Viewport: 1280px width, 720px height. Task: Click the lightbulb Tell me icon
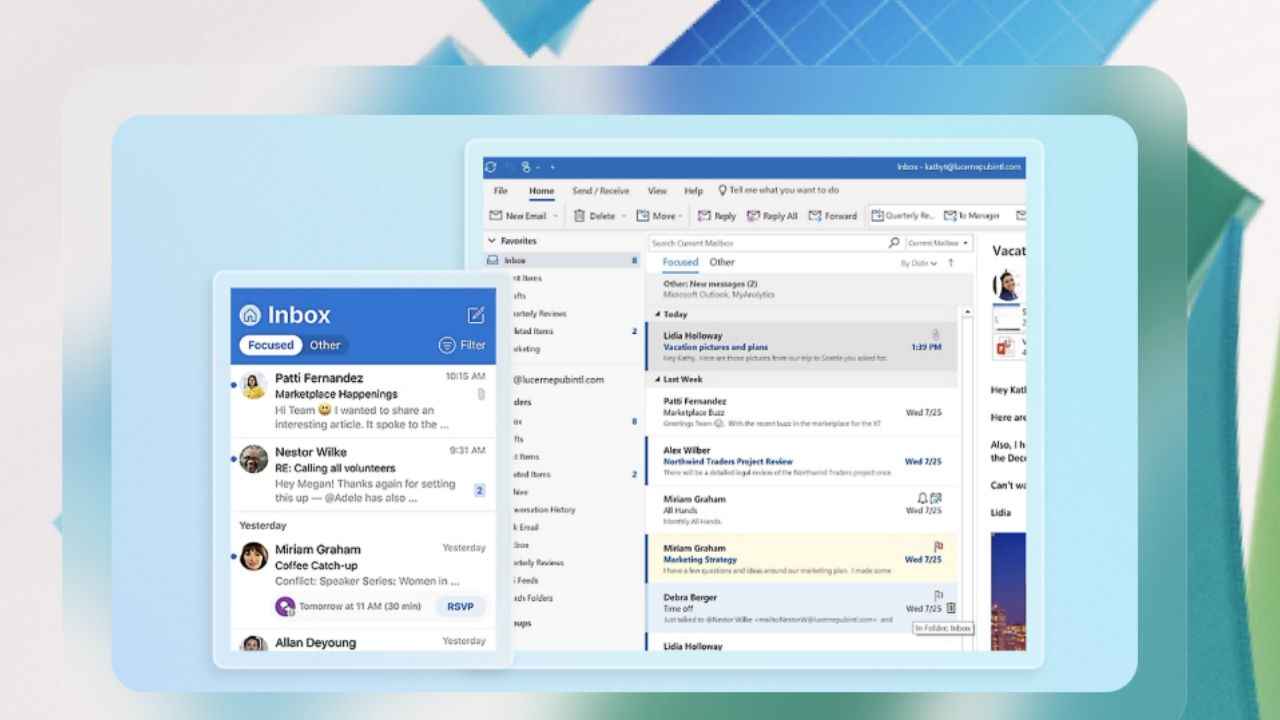tap(722, 190)
